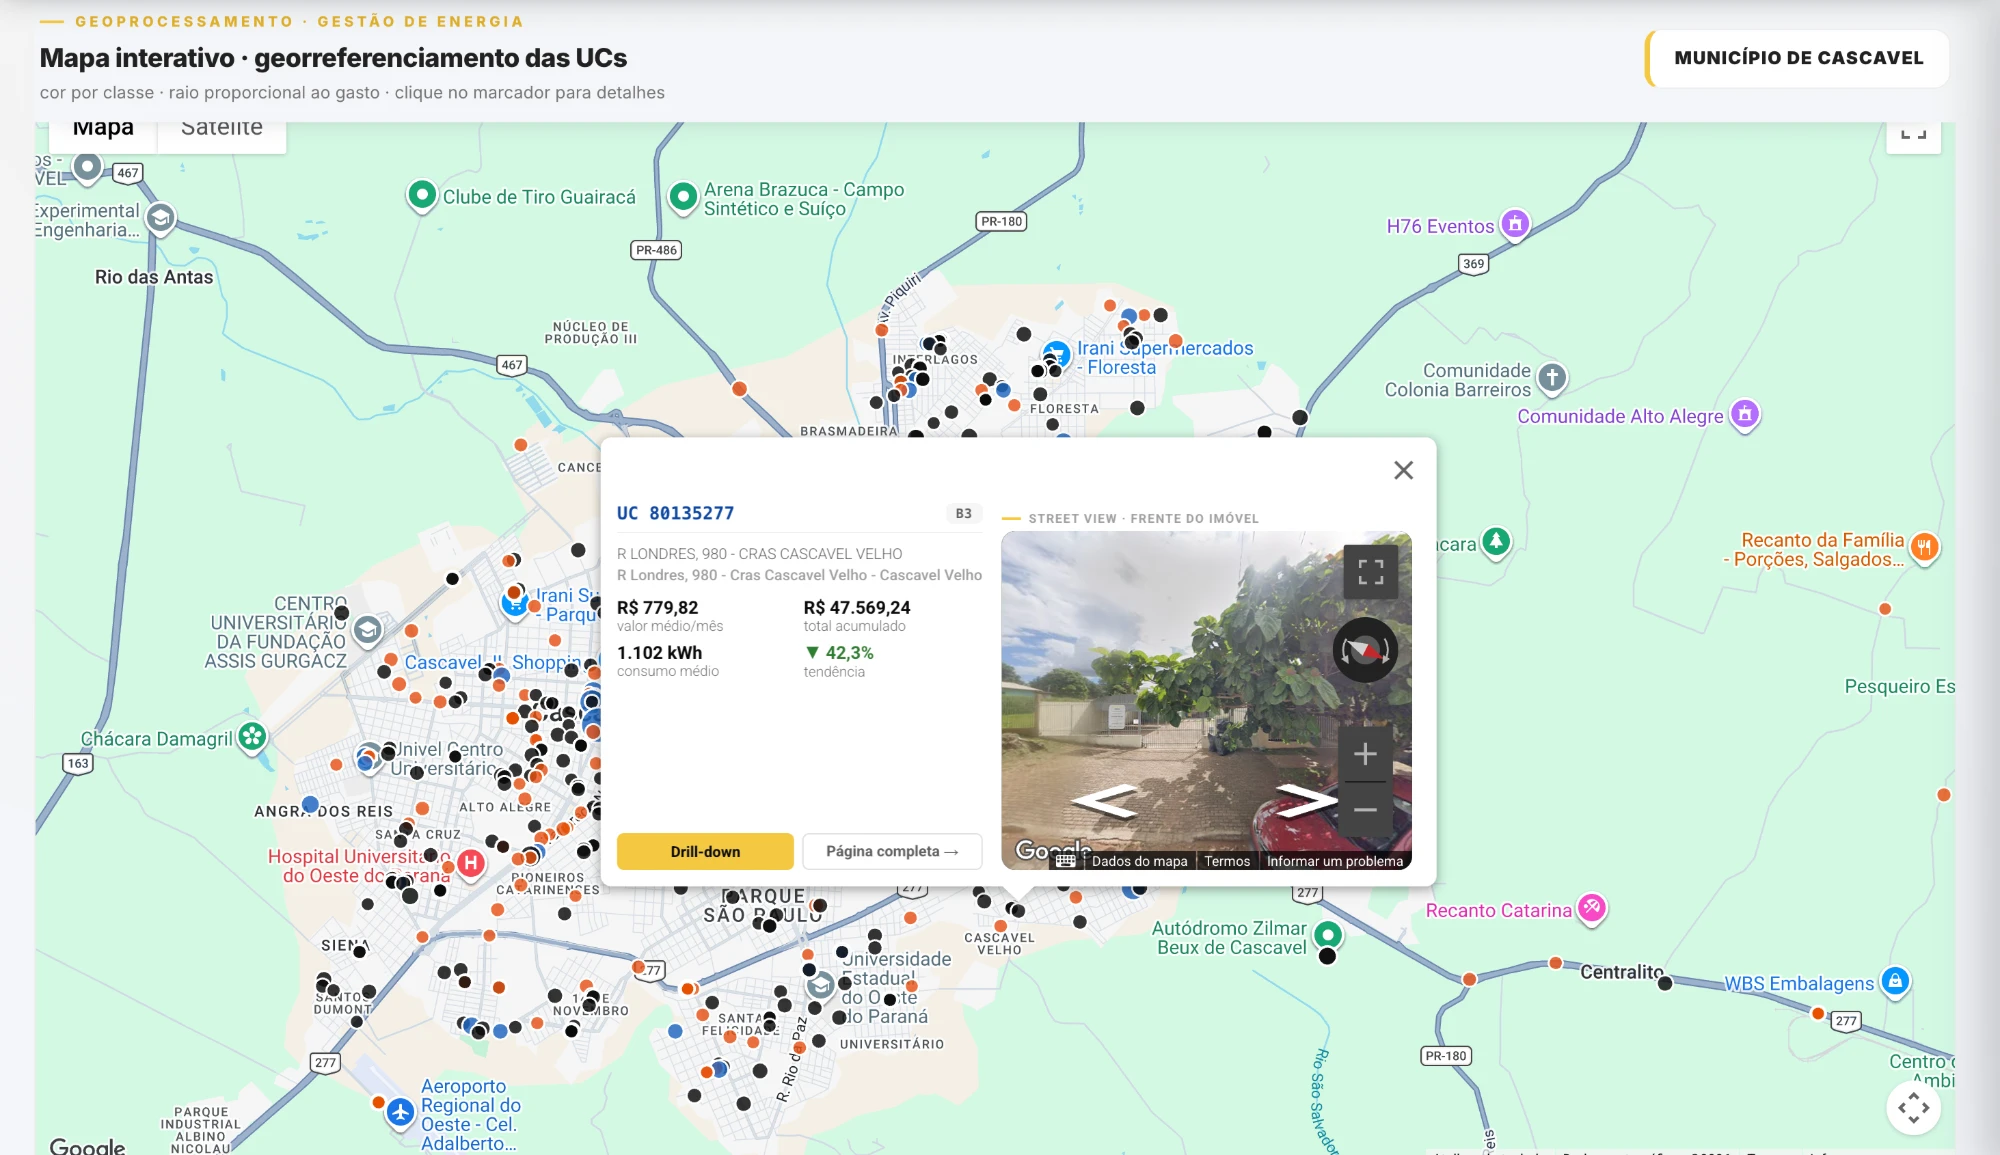Zoom in on the Street View panorama
This screenshot has width=2000, height=1155.
click(1365, 754)
